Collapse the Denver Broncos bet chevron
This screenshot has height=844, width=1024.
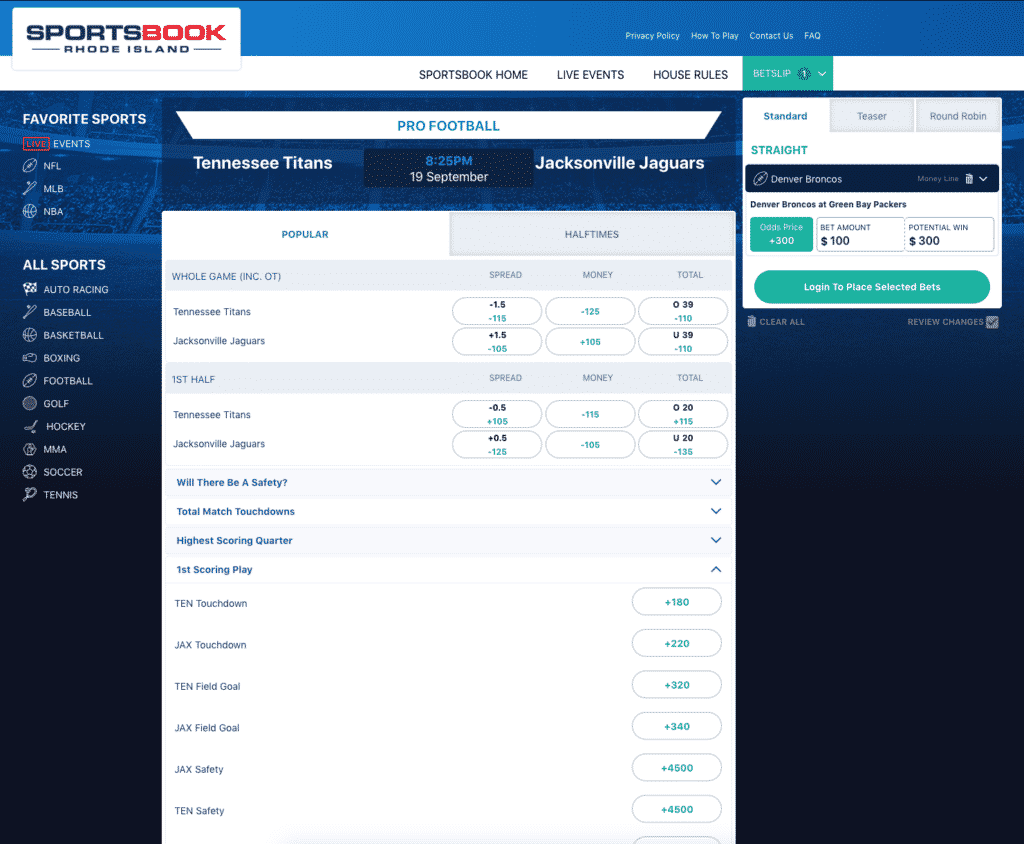[984, 179]
